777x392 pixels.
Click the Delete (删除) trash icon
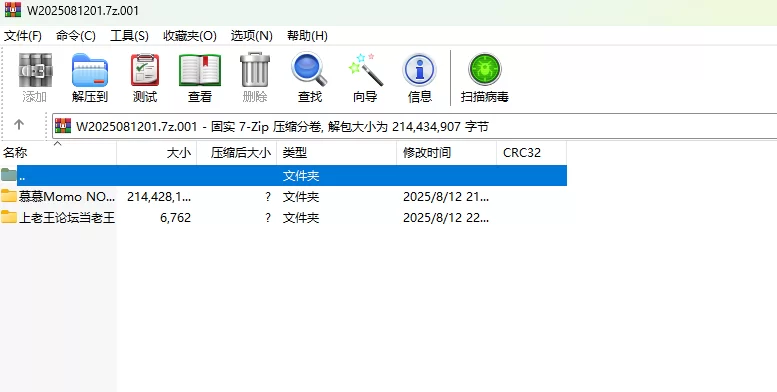pos(255,70)
